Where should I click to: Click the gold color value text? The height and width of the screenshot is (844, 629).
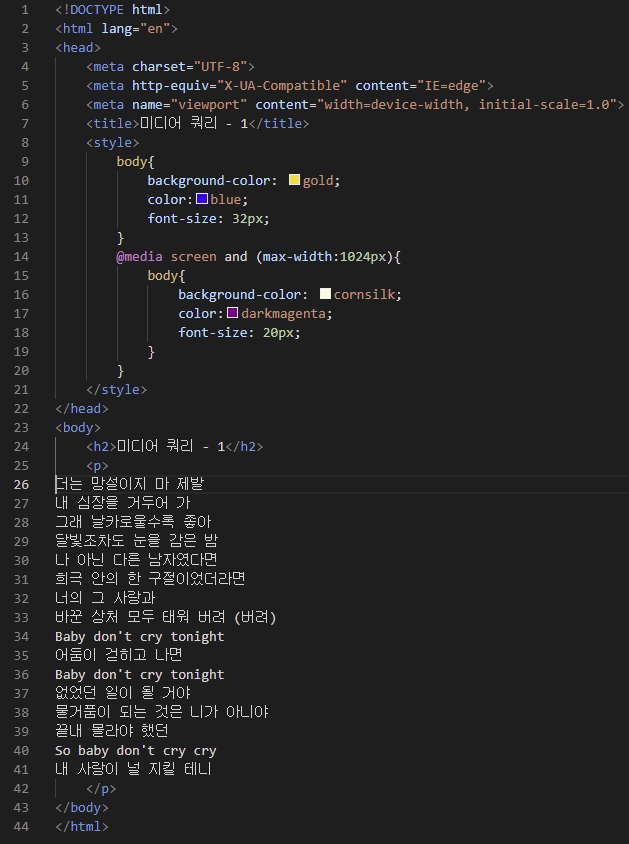(318, 180)
